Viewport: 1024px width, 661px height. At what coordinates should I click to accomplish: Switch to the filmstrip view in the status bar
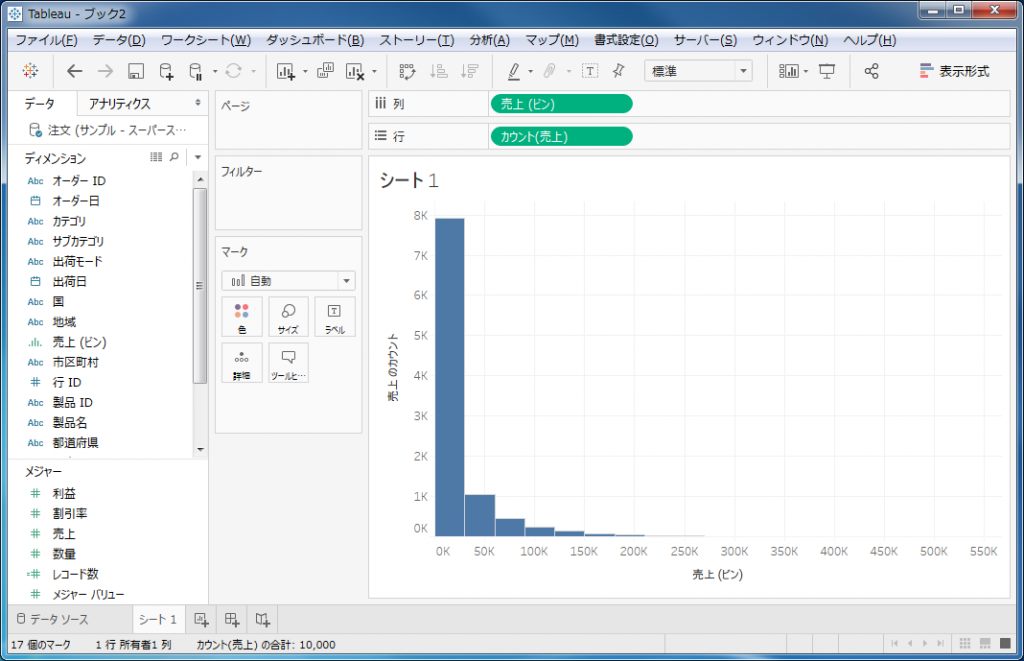click(x=984, y=644)
